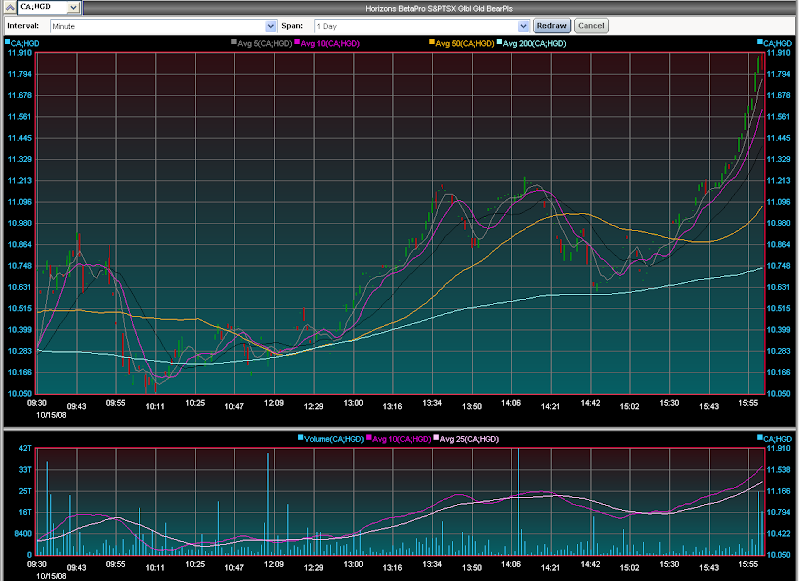This screenshot has width=800, height=581.
Task: Click the 15:55 time label on price chart
Action: [748, 403]
